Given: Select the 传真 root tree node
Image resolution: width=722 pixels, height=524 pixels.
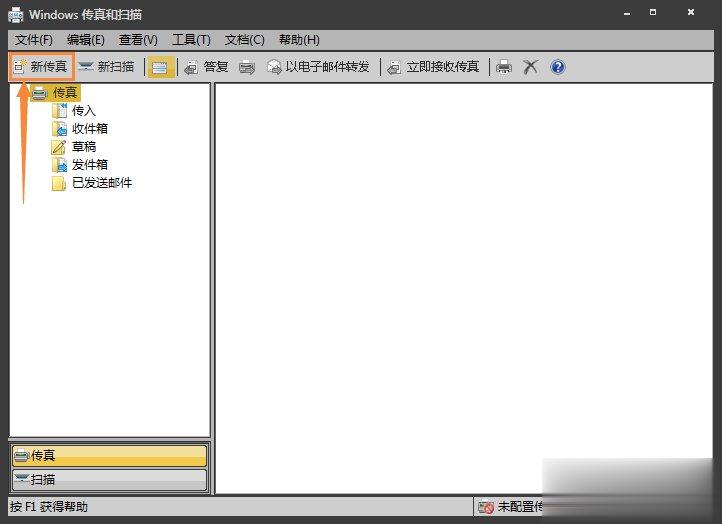Looking at the screenshot, I should coord(56,93).
